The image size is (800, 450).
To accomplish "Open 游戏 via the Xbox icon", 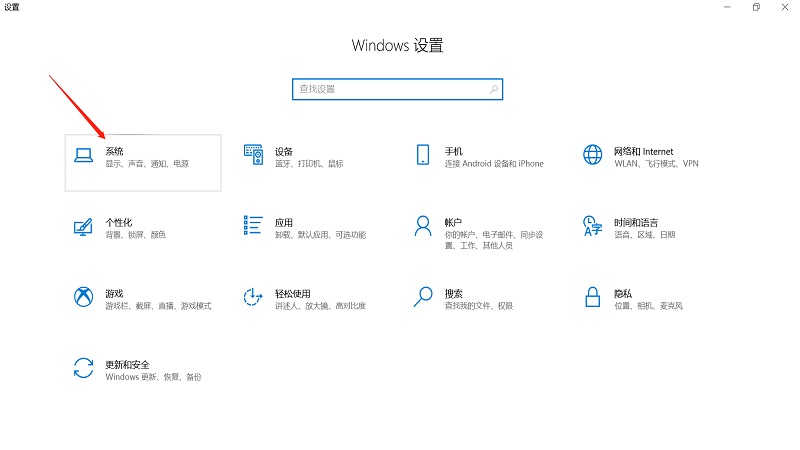I will pyautogui.click(x=83, y=297).
